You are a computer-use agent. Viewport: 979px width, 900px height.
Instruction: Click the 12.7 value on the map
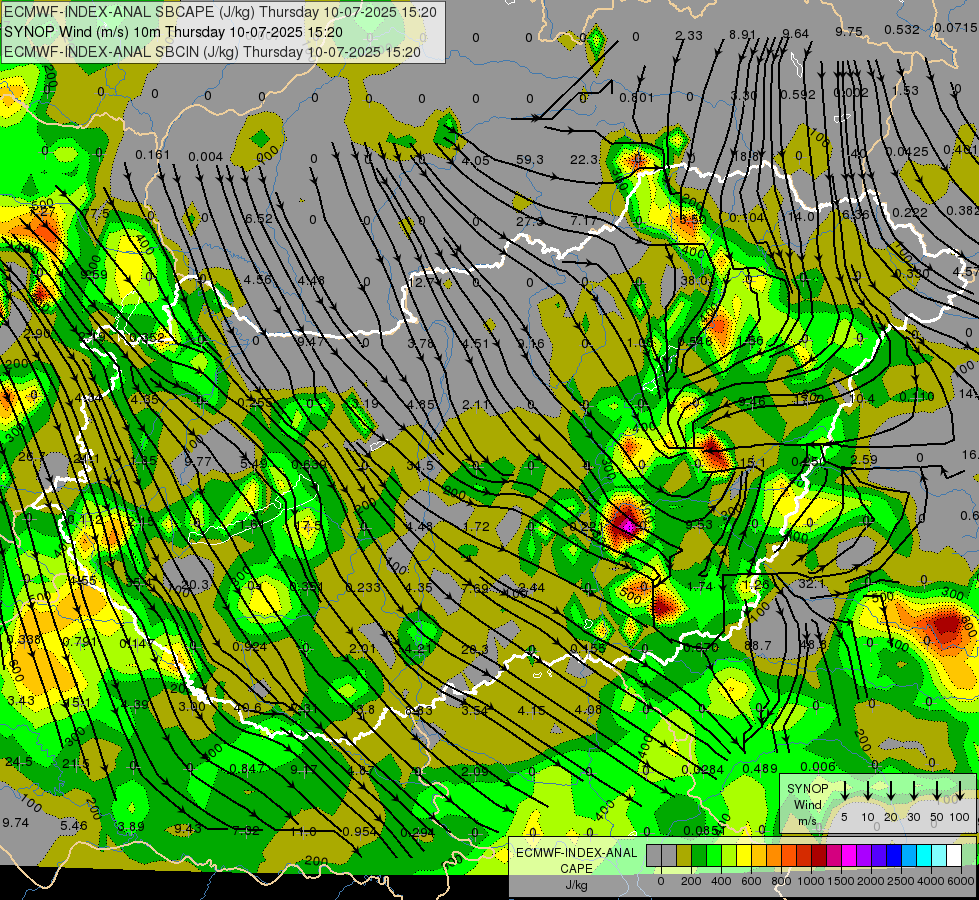(x=423, y=282)
